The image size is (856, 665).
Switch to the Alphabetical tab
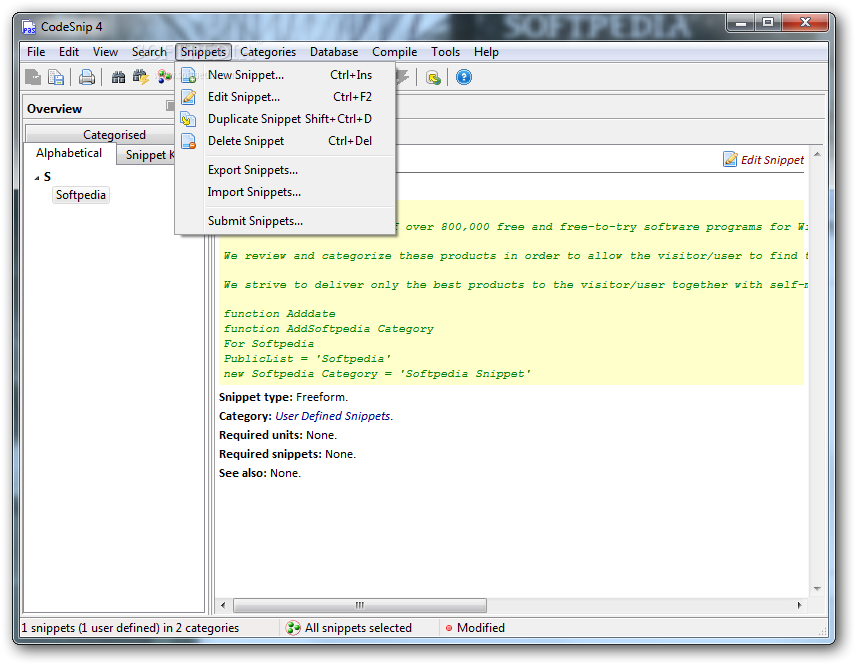(x=69, y=153)
